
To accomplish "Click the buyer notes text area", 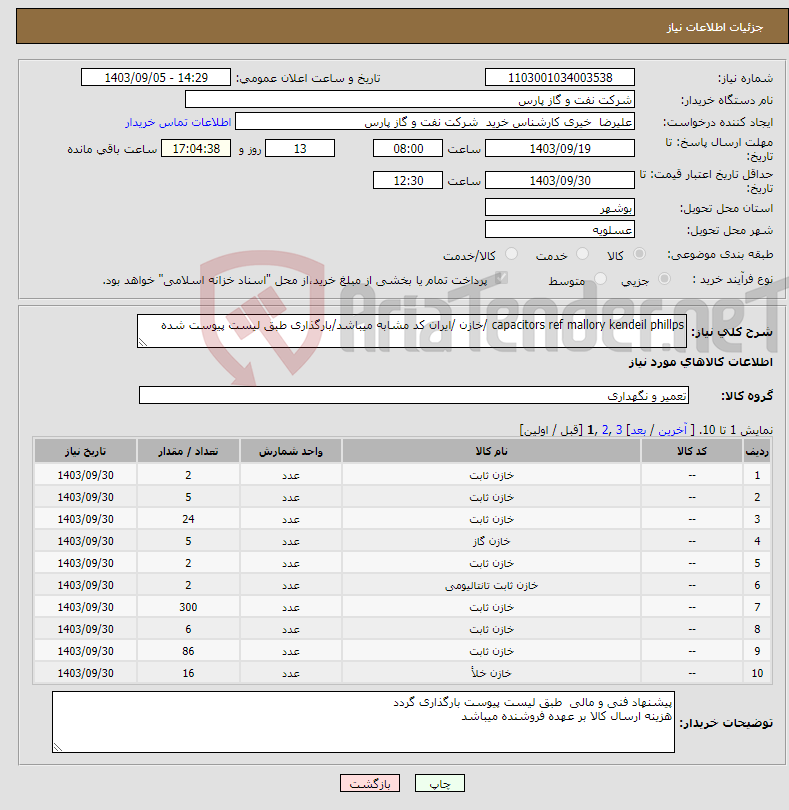I will pos(363,722).
